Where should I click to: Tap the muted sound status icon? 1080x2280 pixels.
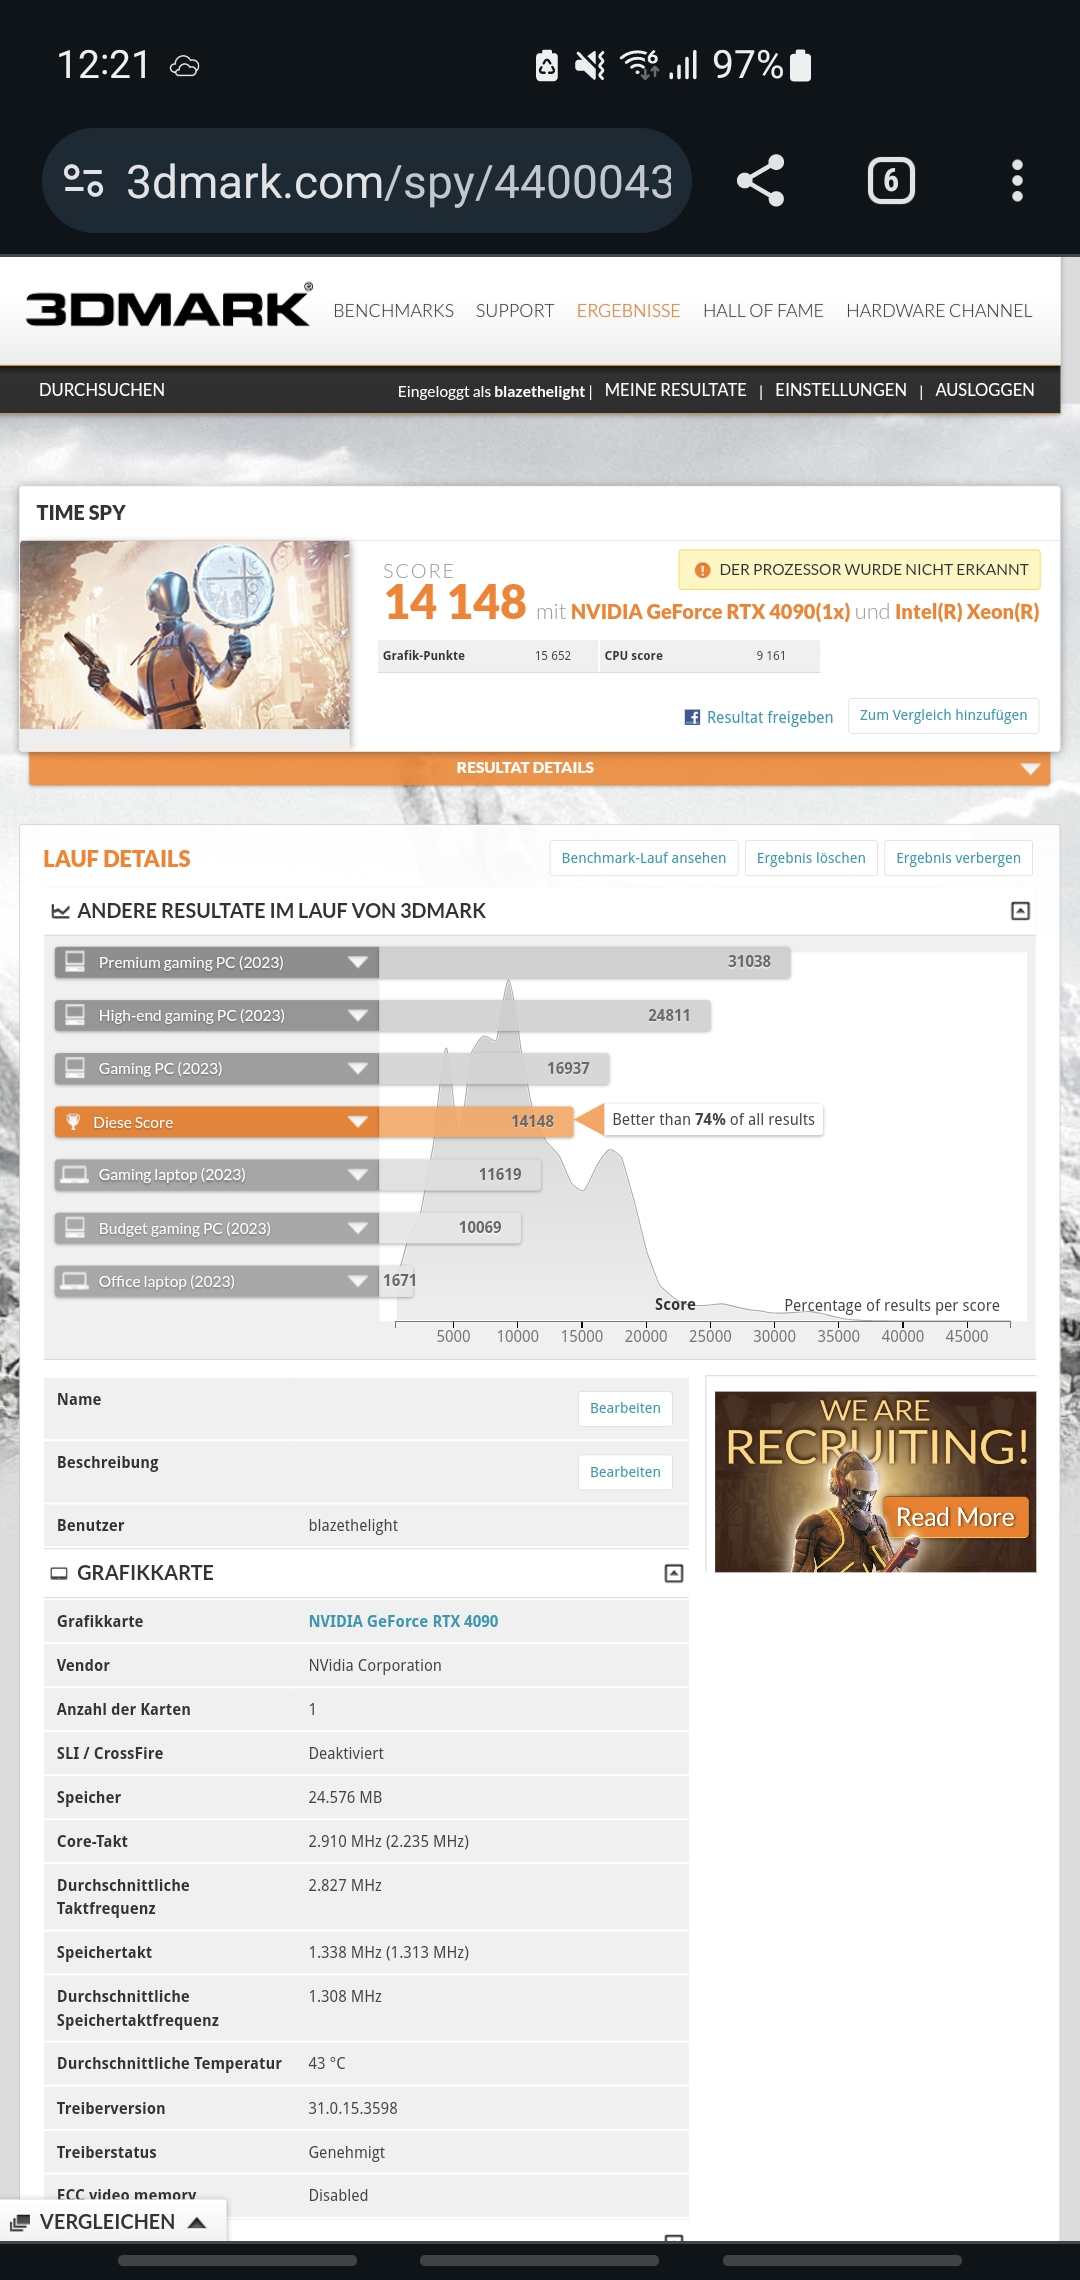coord(590,66)
